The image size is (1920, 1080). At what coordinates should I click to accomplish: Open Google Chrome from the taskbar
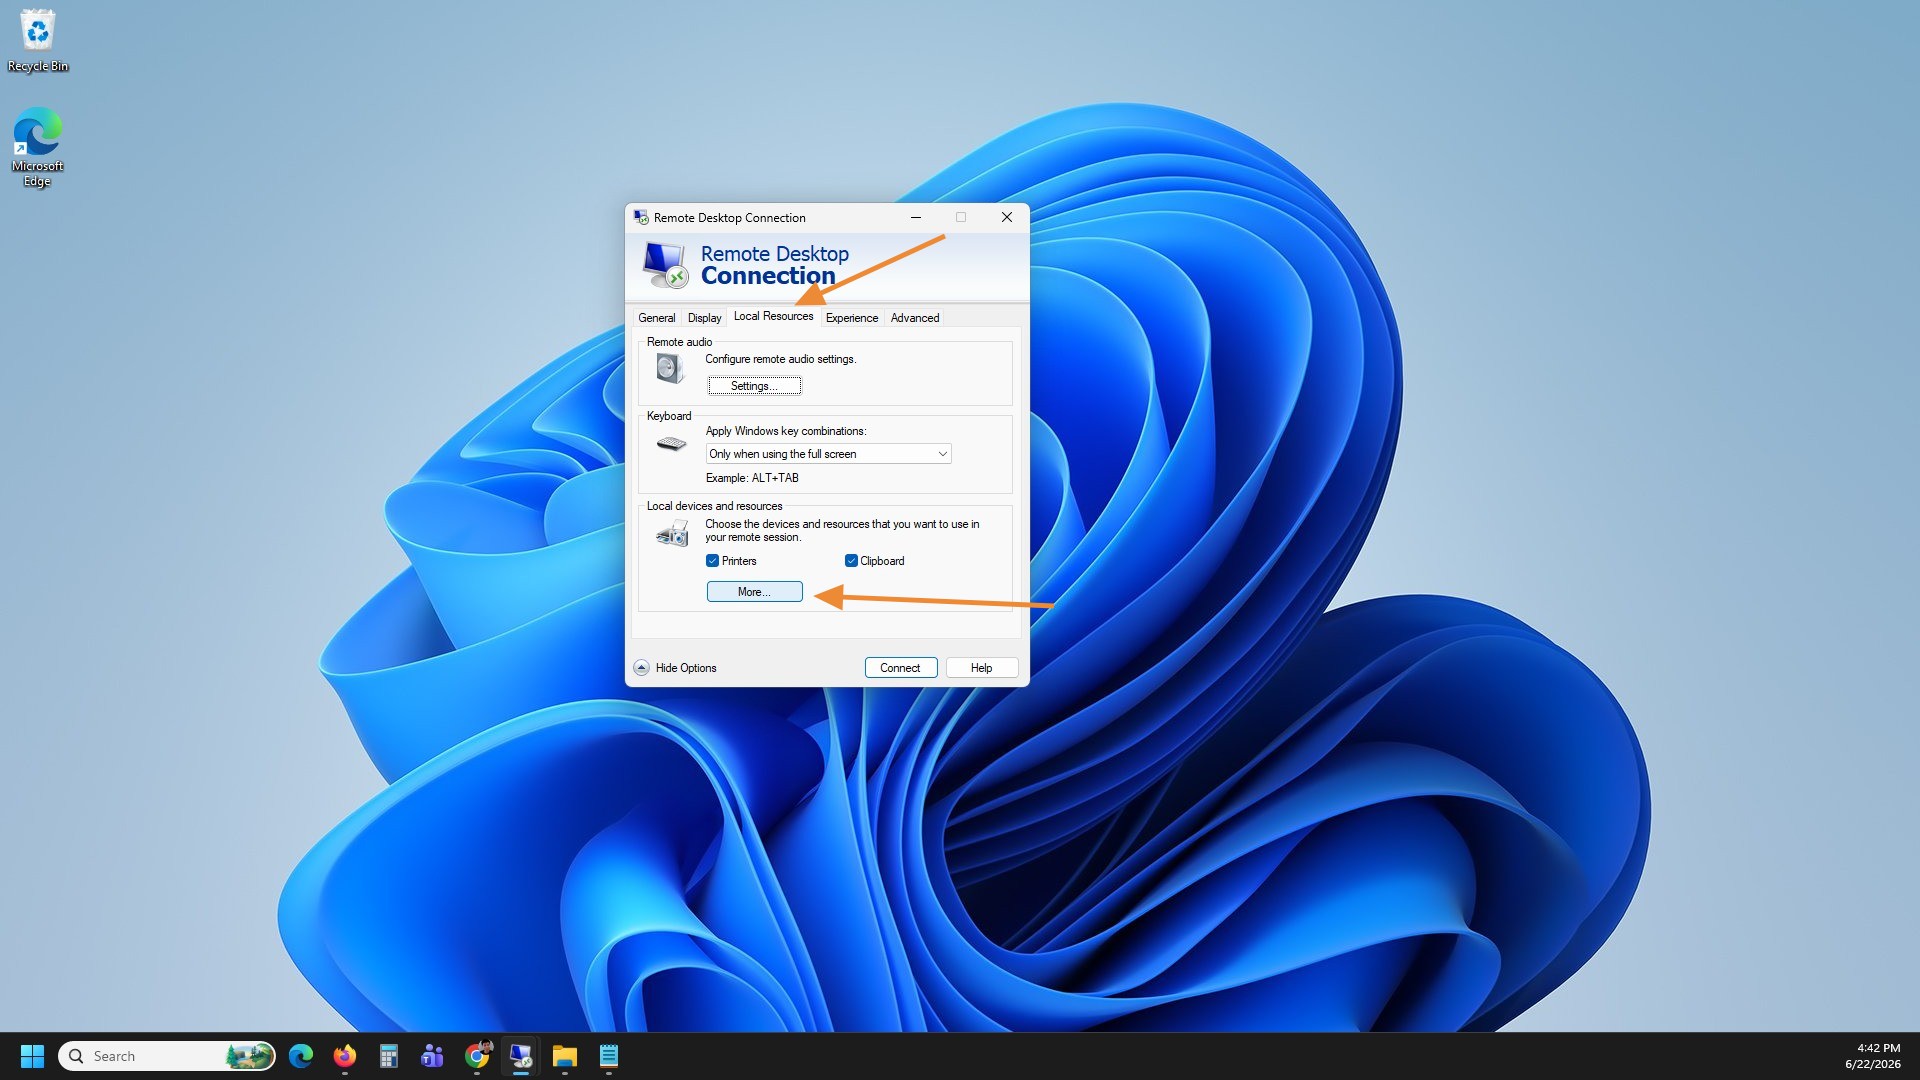pos(477,1056)
